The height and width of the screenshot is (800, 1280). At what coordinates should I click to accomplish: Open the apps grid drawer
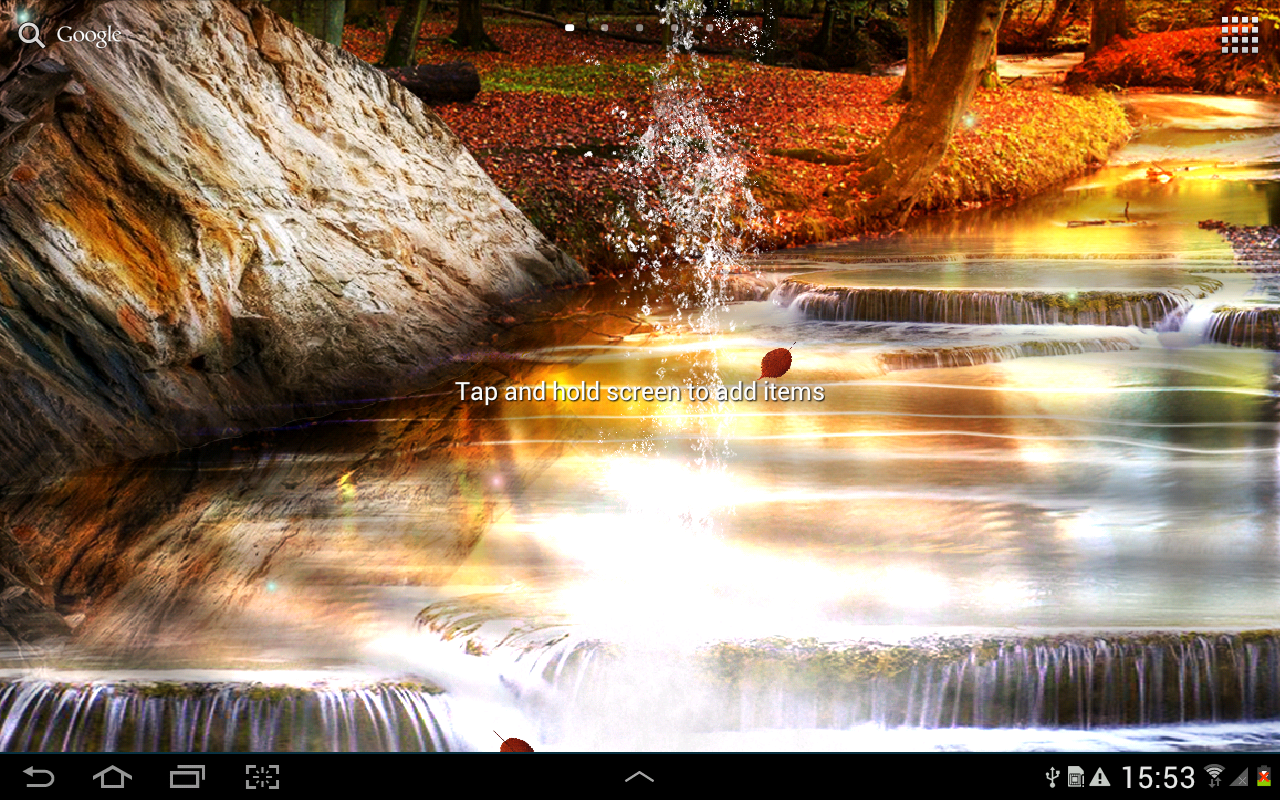1239,35
